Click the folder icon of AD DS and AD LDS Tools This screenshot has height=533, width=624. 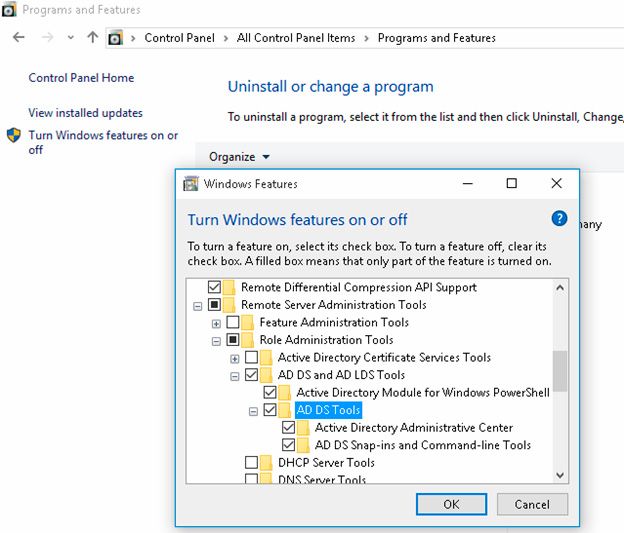pos(266,375)
